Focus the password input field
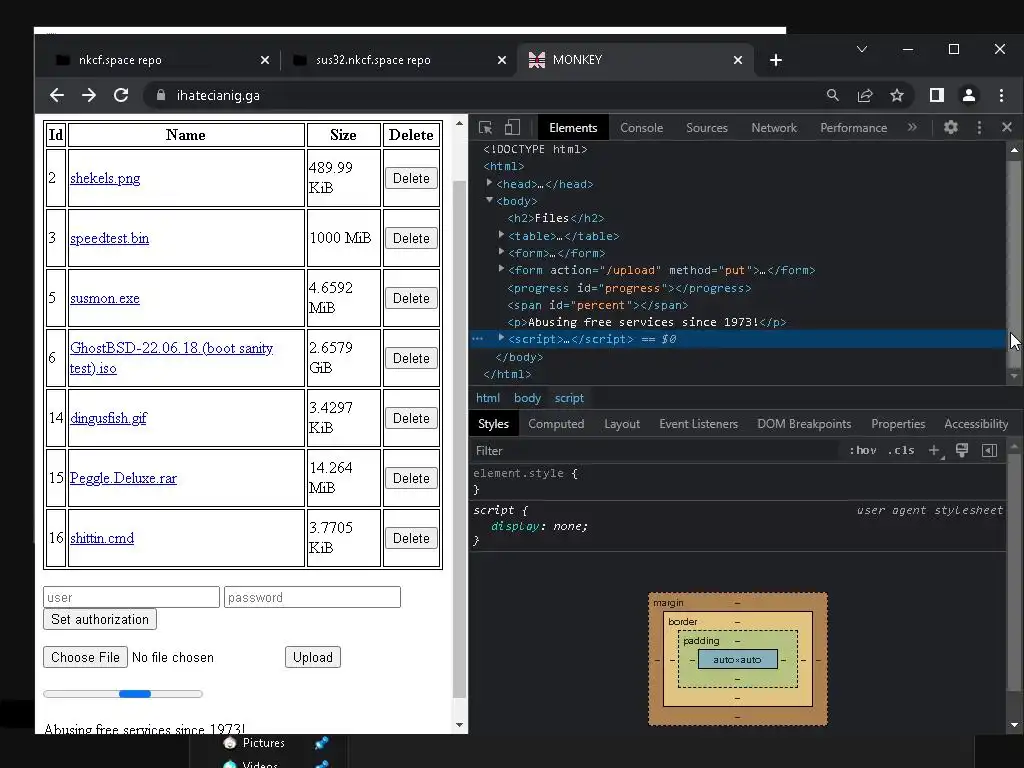The width and height of the screenshot is (1024, 768). [x=312, y=597]
